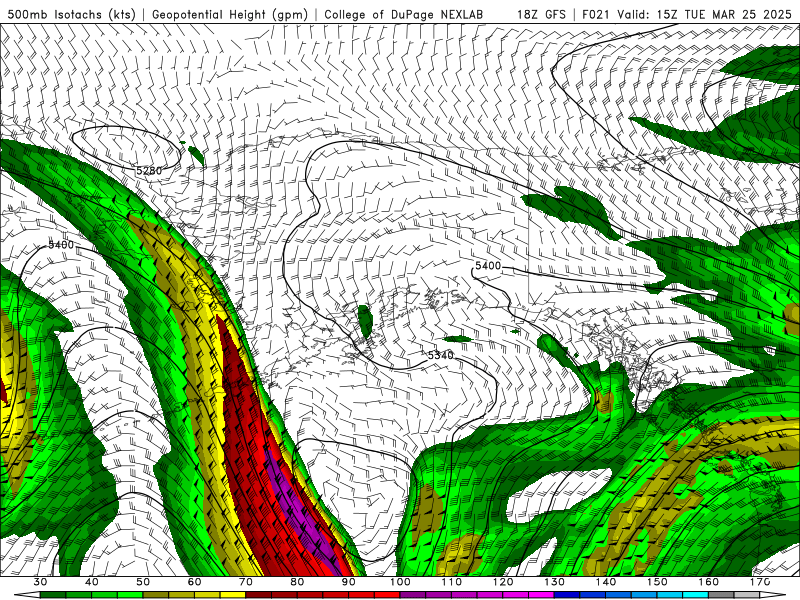Viewport: 800px width, 600px height.
Task: Click the 50 value on the legend
Action: (143, 582)
